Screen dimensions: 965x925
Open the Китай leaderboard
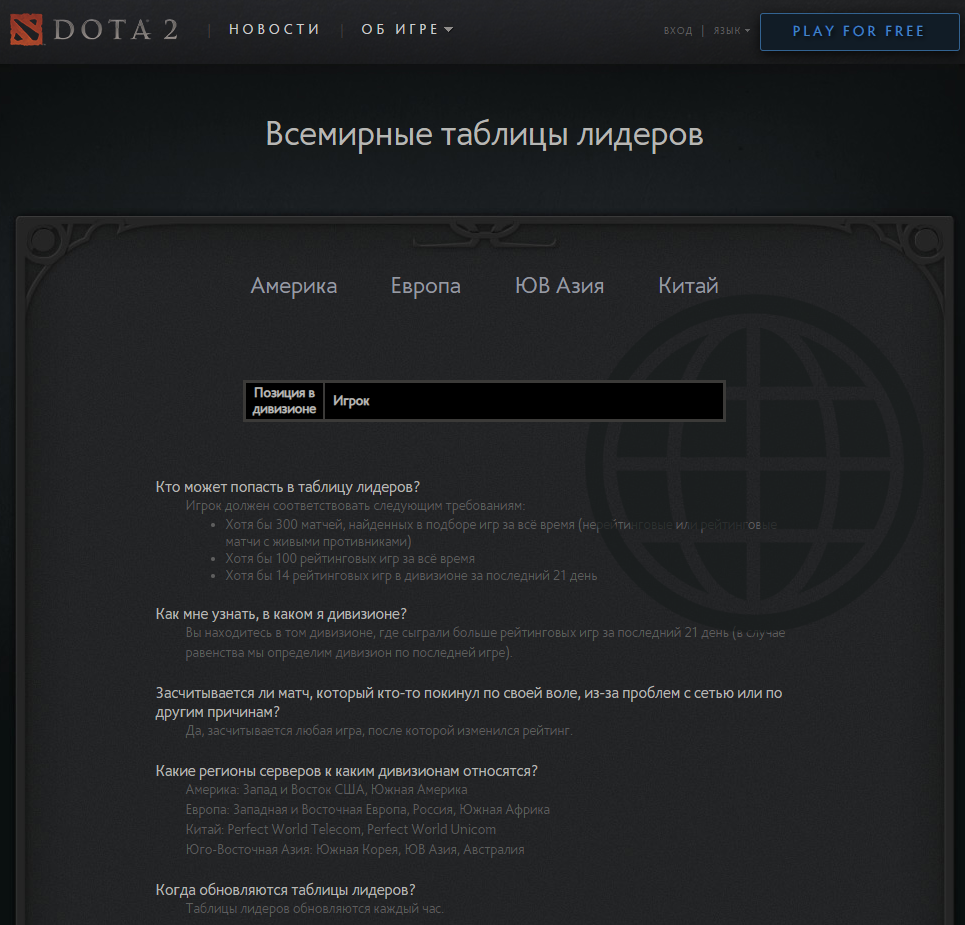tap(688, 285)
